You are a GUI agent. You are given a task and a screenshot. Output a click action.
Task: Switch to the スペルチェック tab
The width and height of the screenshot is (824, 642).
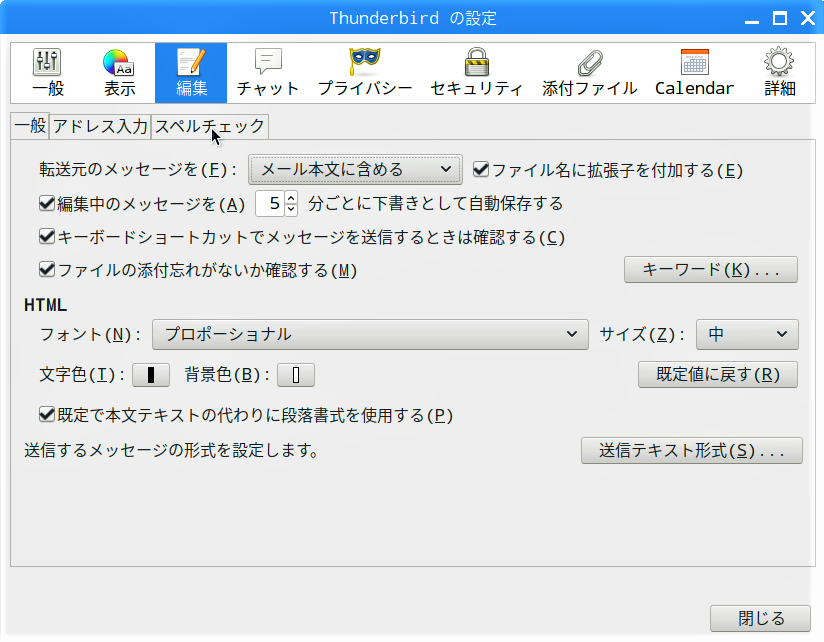[210, 127]
